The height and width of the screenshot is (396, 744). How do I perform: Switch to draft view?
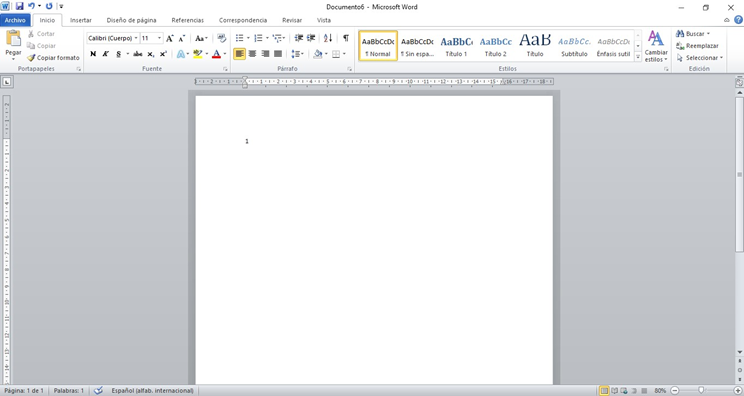coord(644,391)
